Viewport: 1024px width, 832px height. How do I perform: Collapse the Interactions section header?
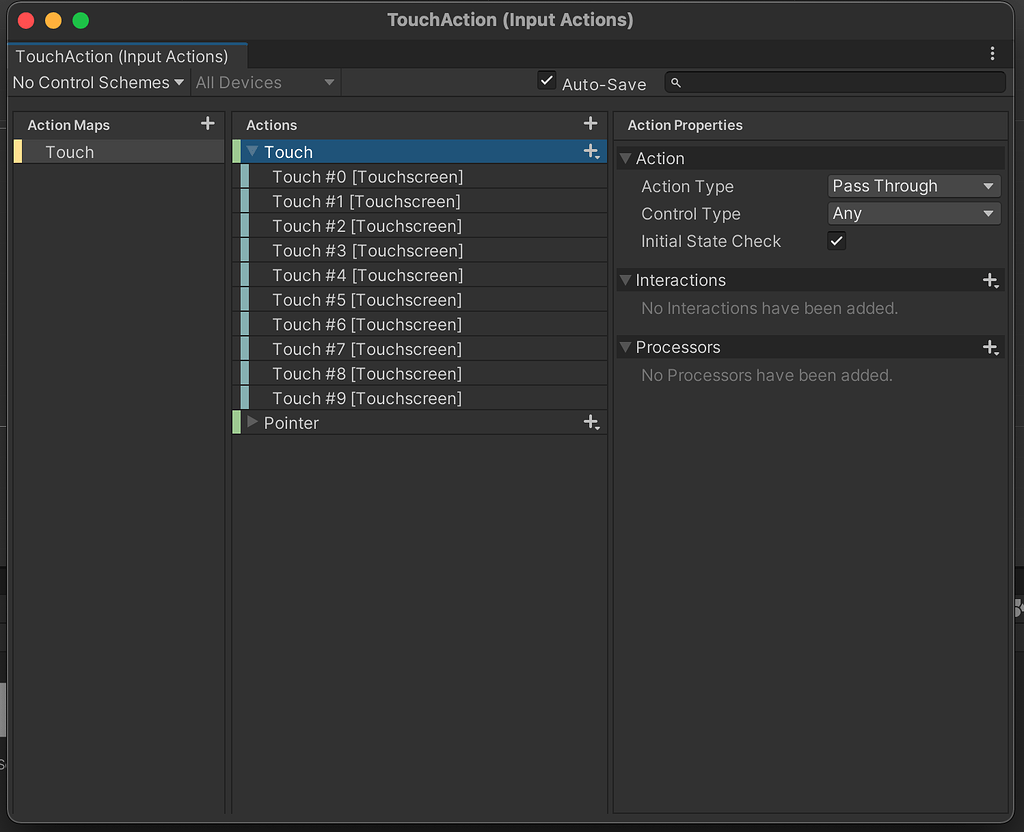[x=624, y=280]
